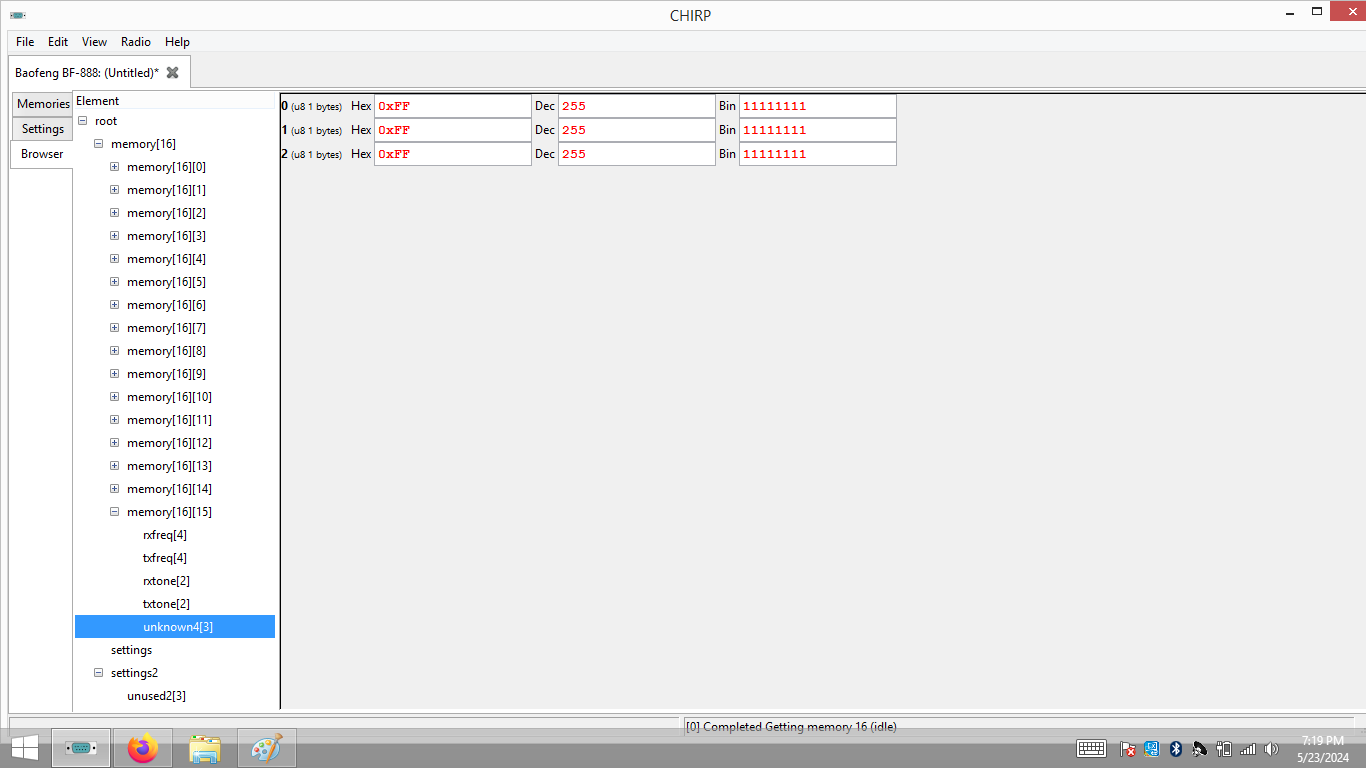
Task: Click Hex field of byte 2
Action: [453, 154]
